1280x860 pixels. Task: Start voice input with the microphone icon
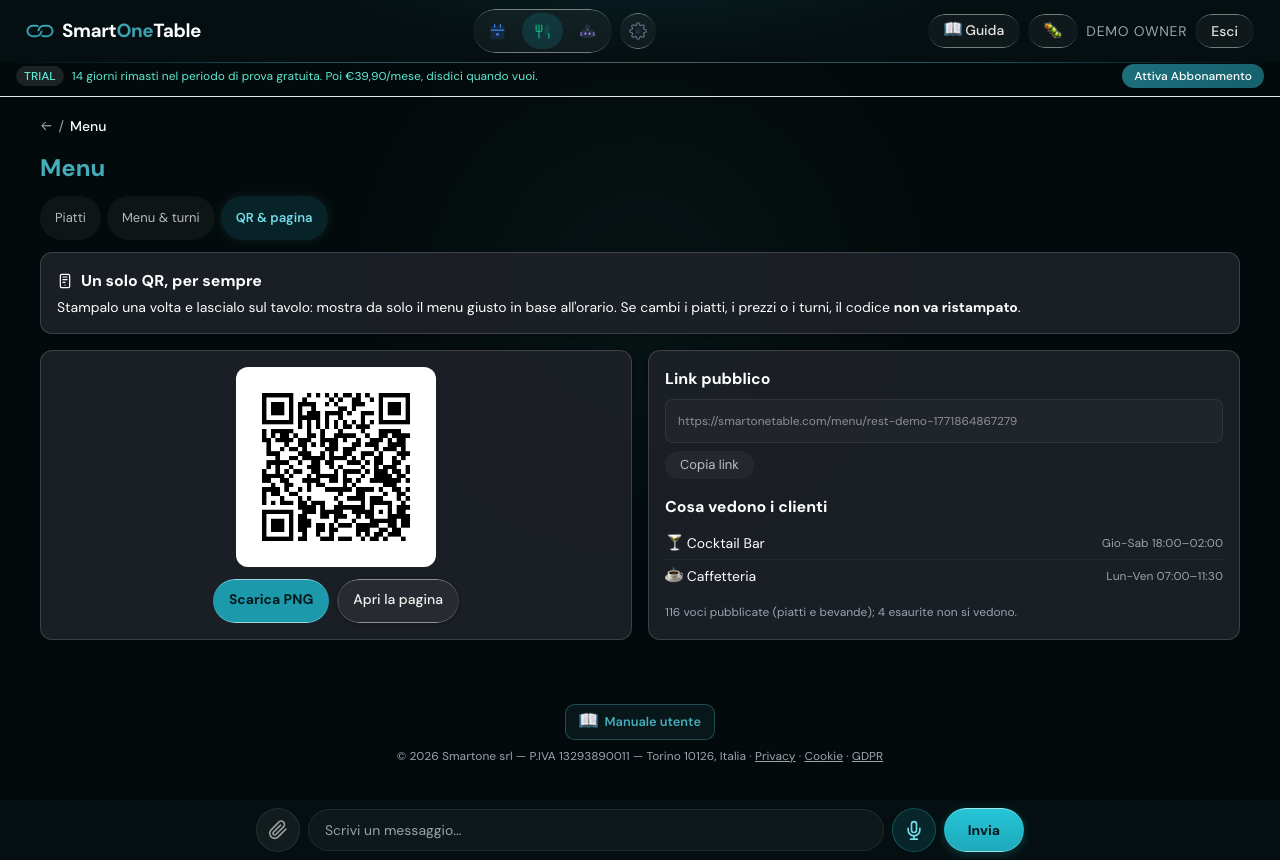(x=914, y=830)
